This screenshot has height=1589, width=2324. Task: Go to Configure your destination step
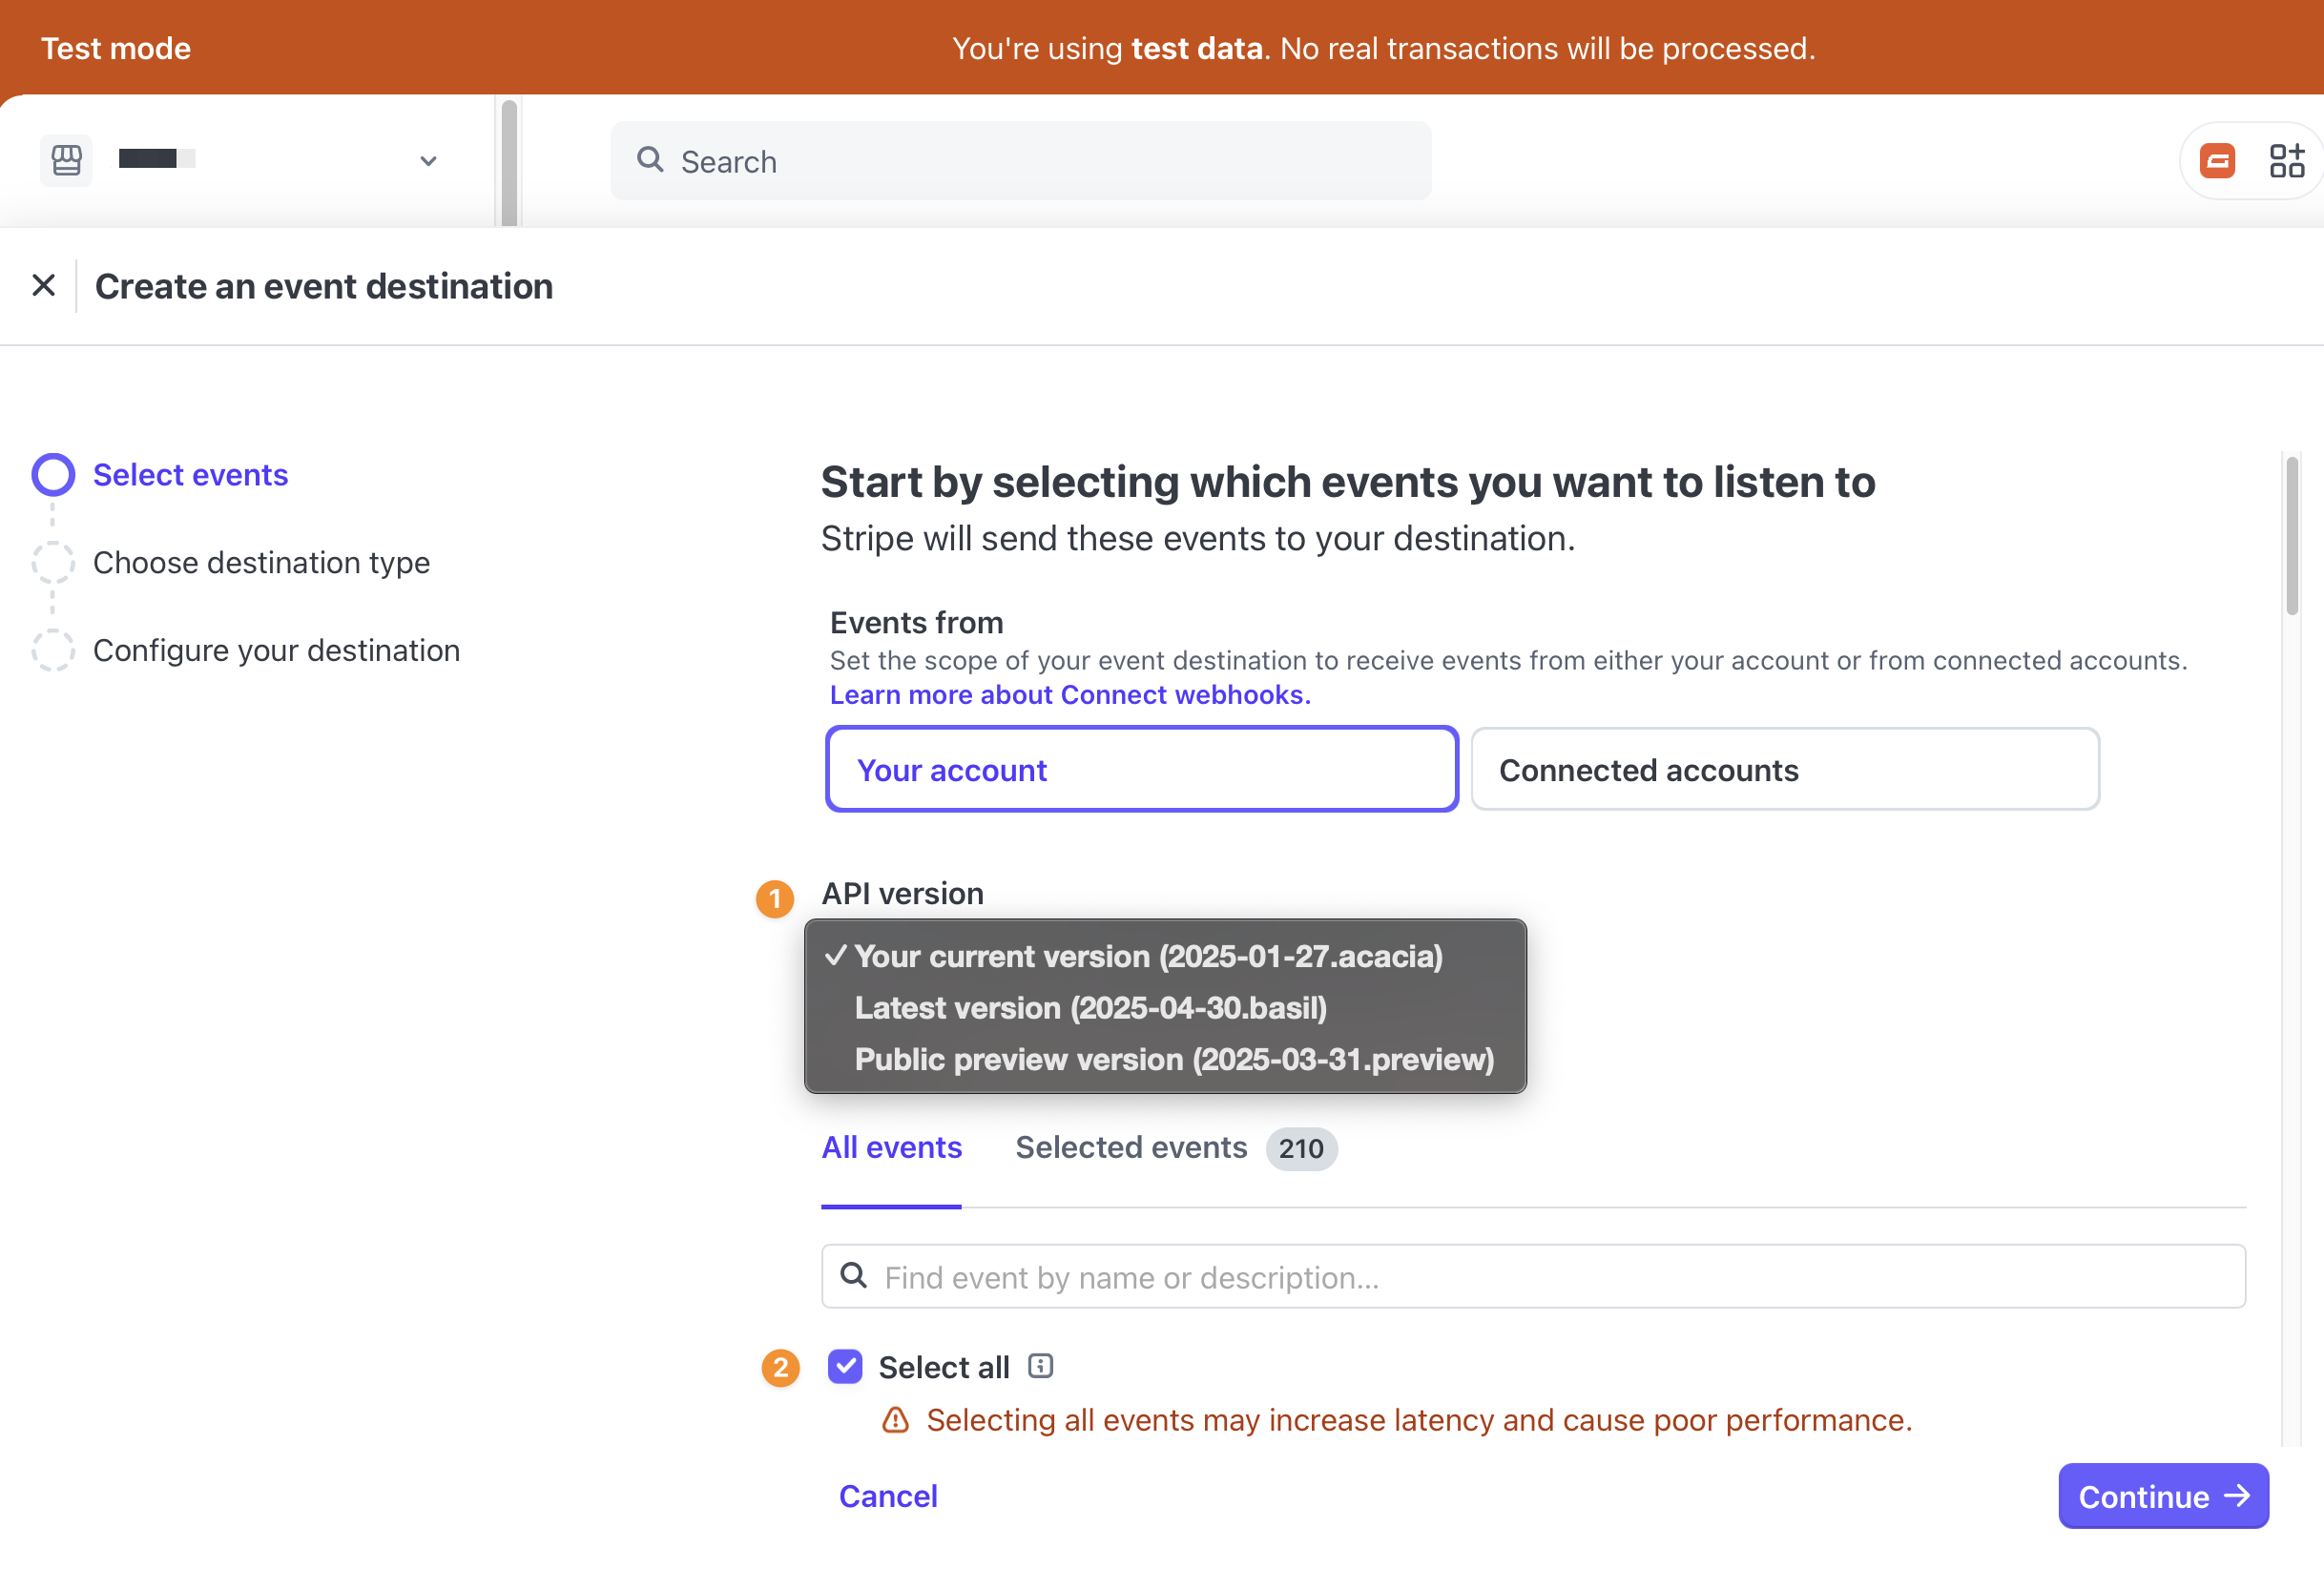[x=276, y=651]
